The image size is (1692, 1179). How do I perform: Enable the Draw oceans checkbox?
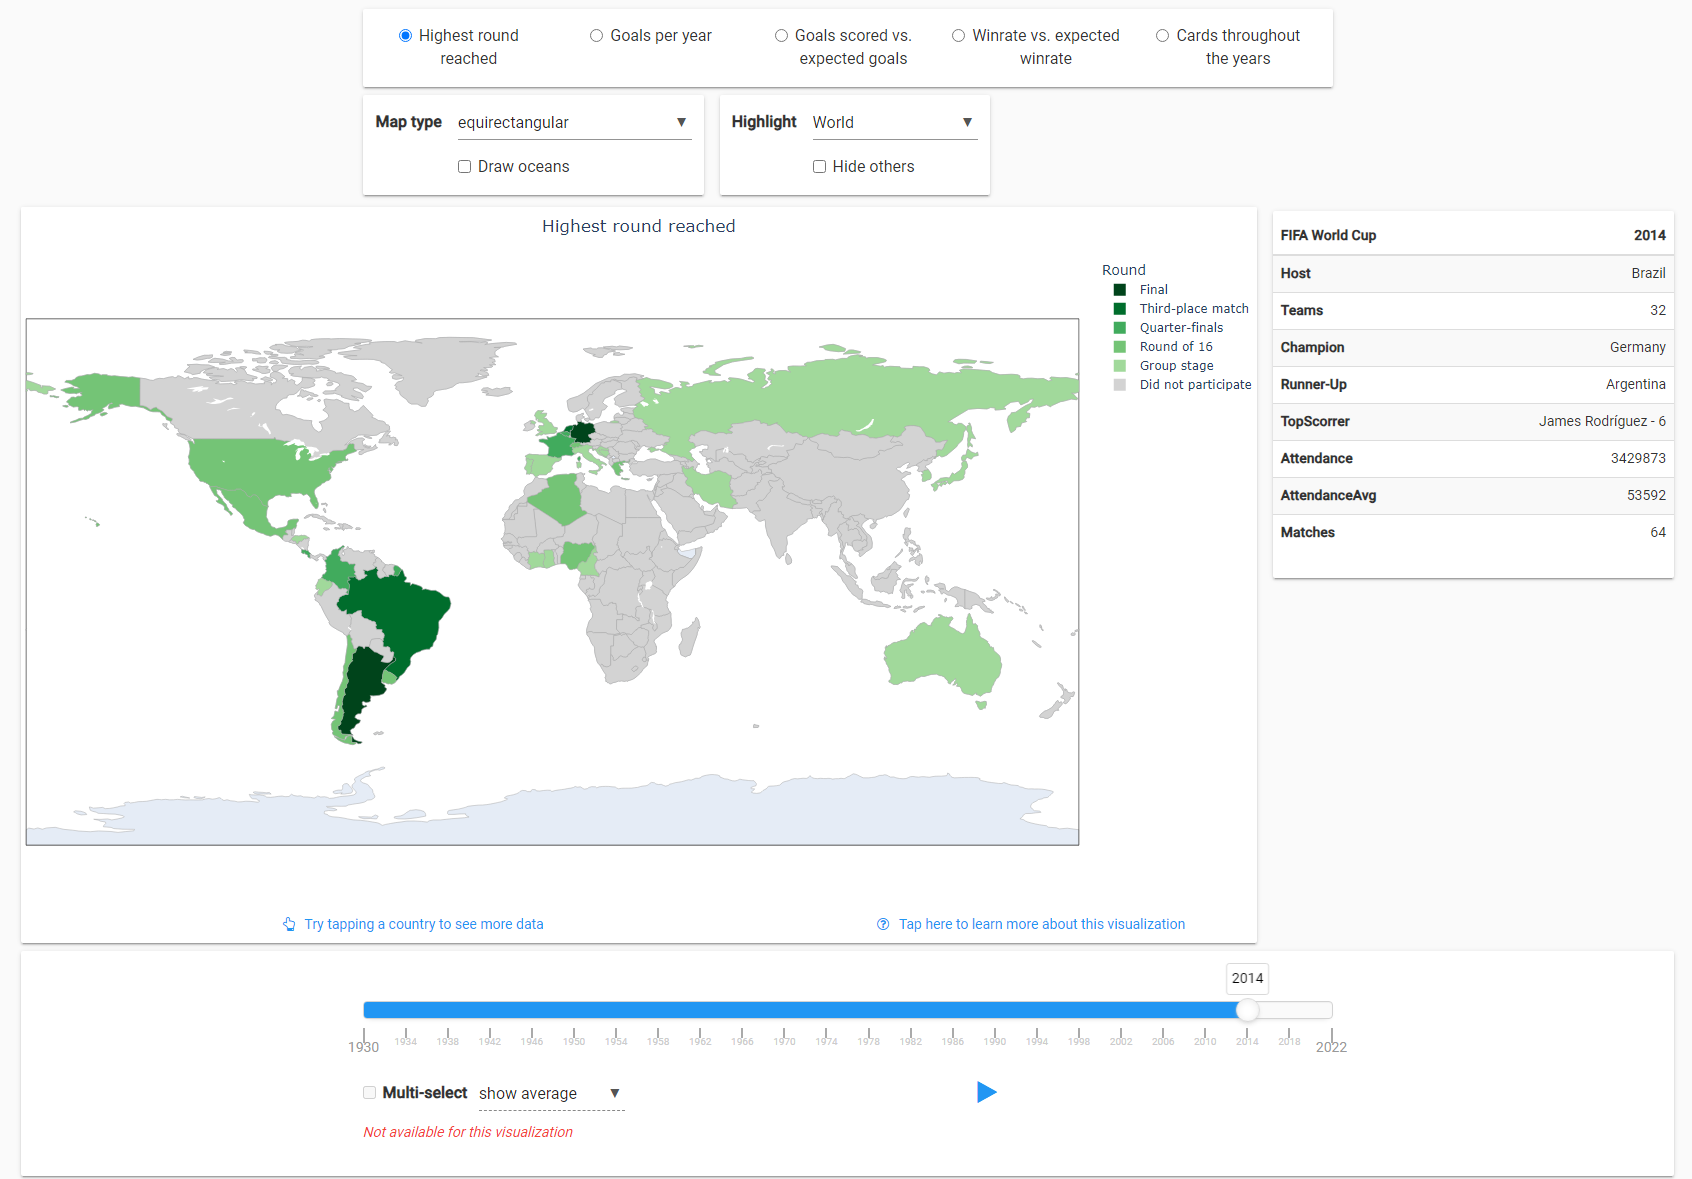tap(464, 167)
